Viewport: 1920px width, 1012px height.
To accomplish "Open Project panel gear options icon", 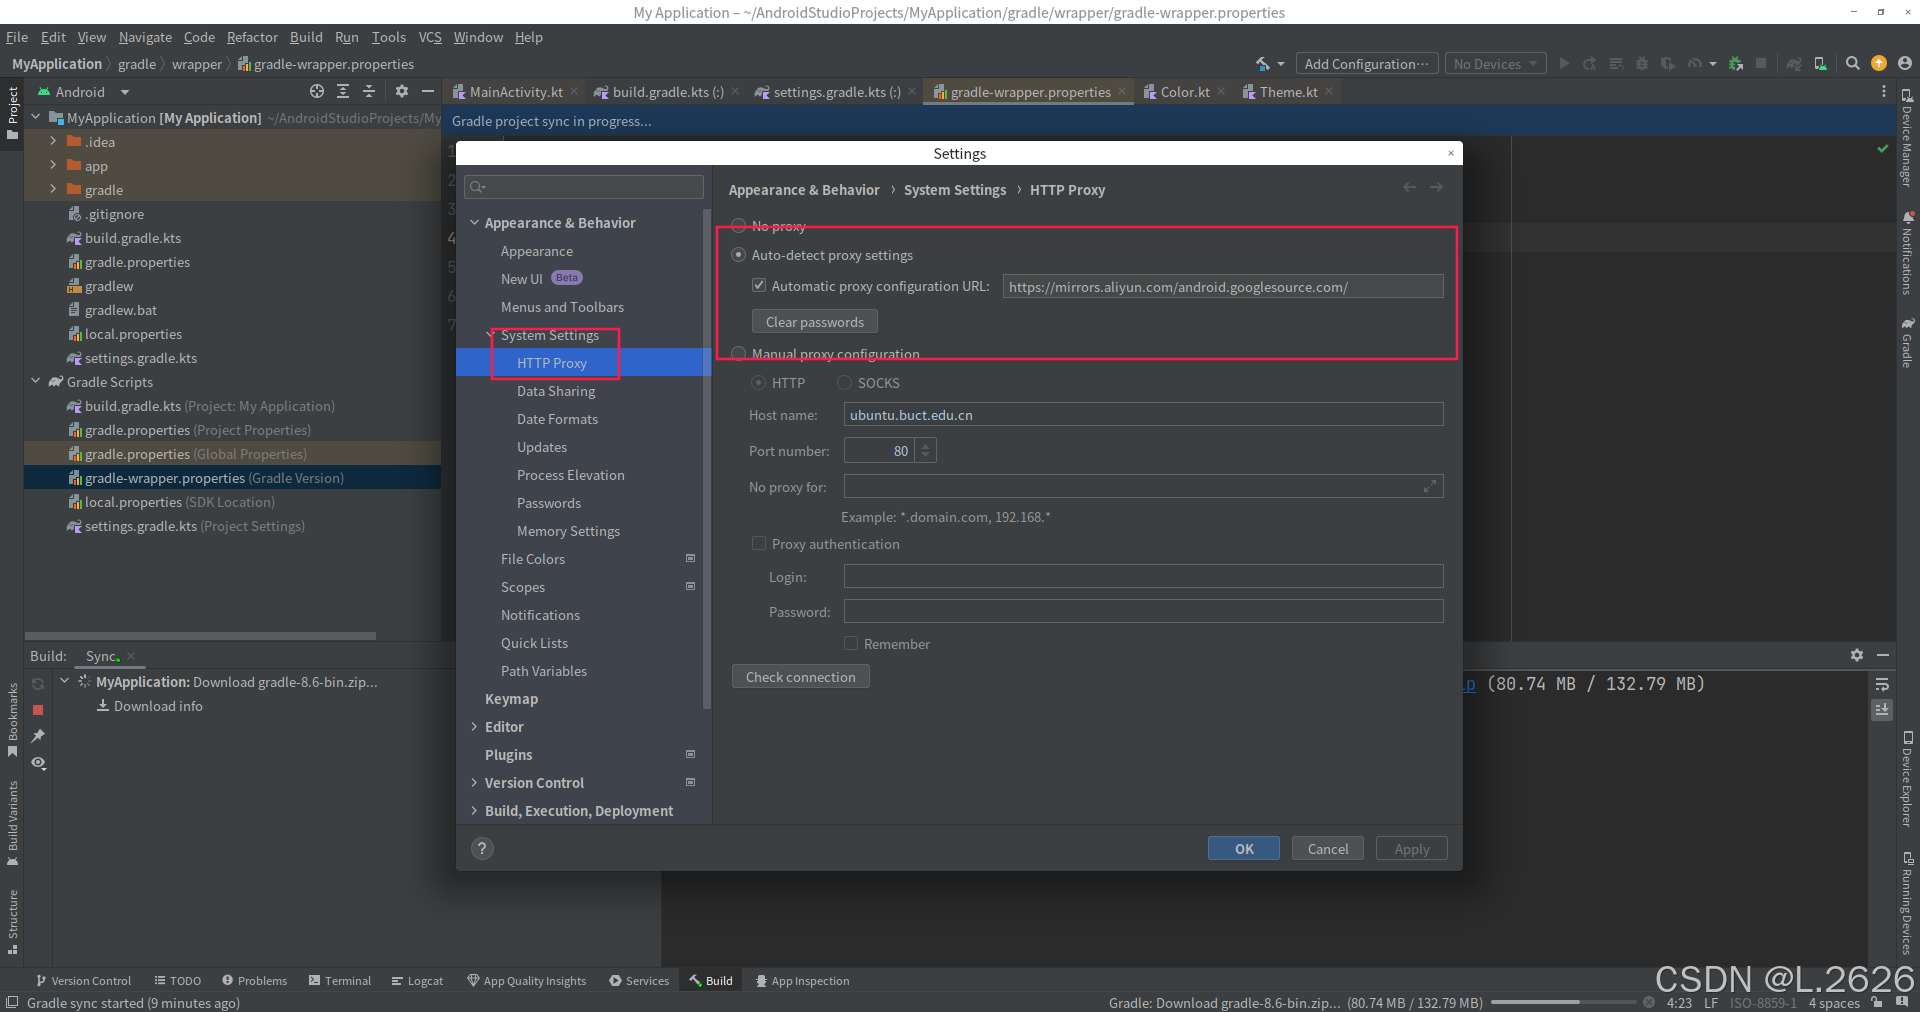I will click(x=402, y=92).
